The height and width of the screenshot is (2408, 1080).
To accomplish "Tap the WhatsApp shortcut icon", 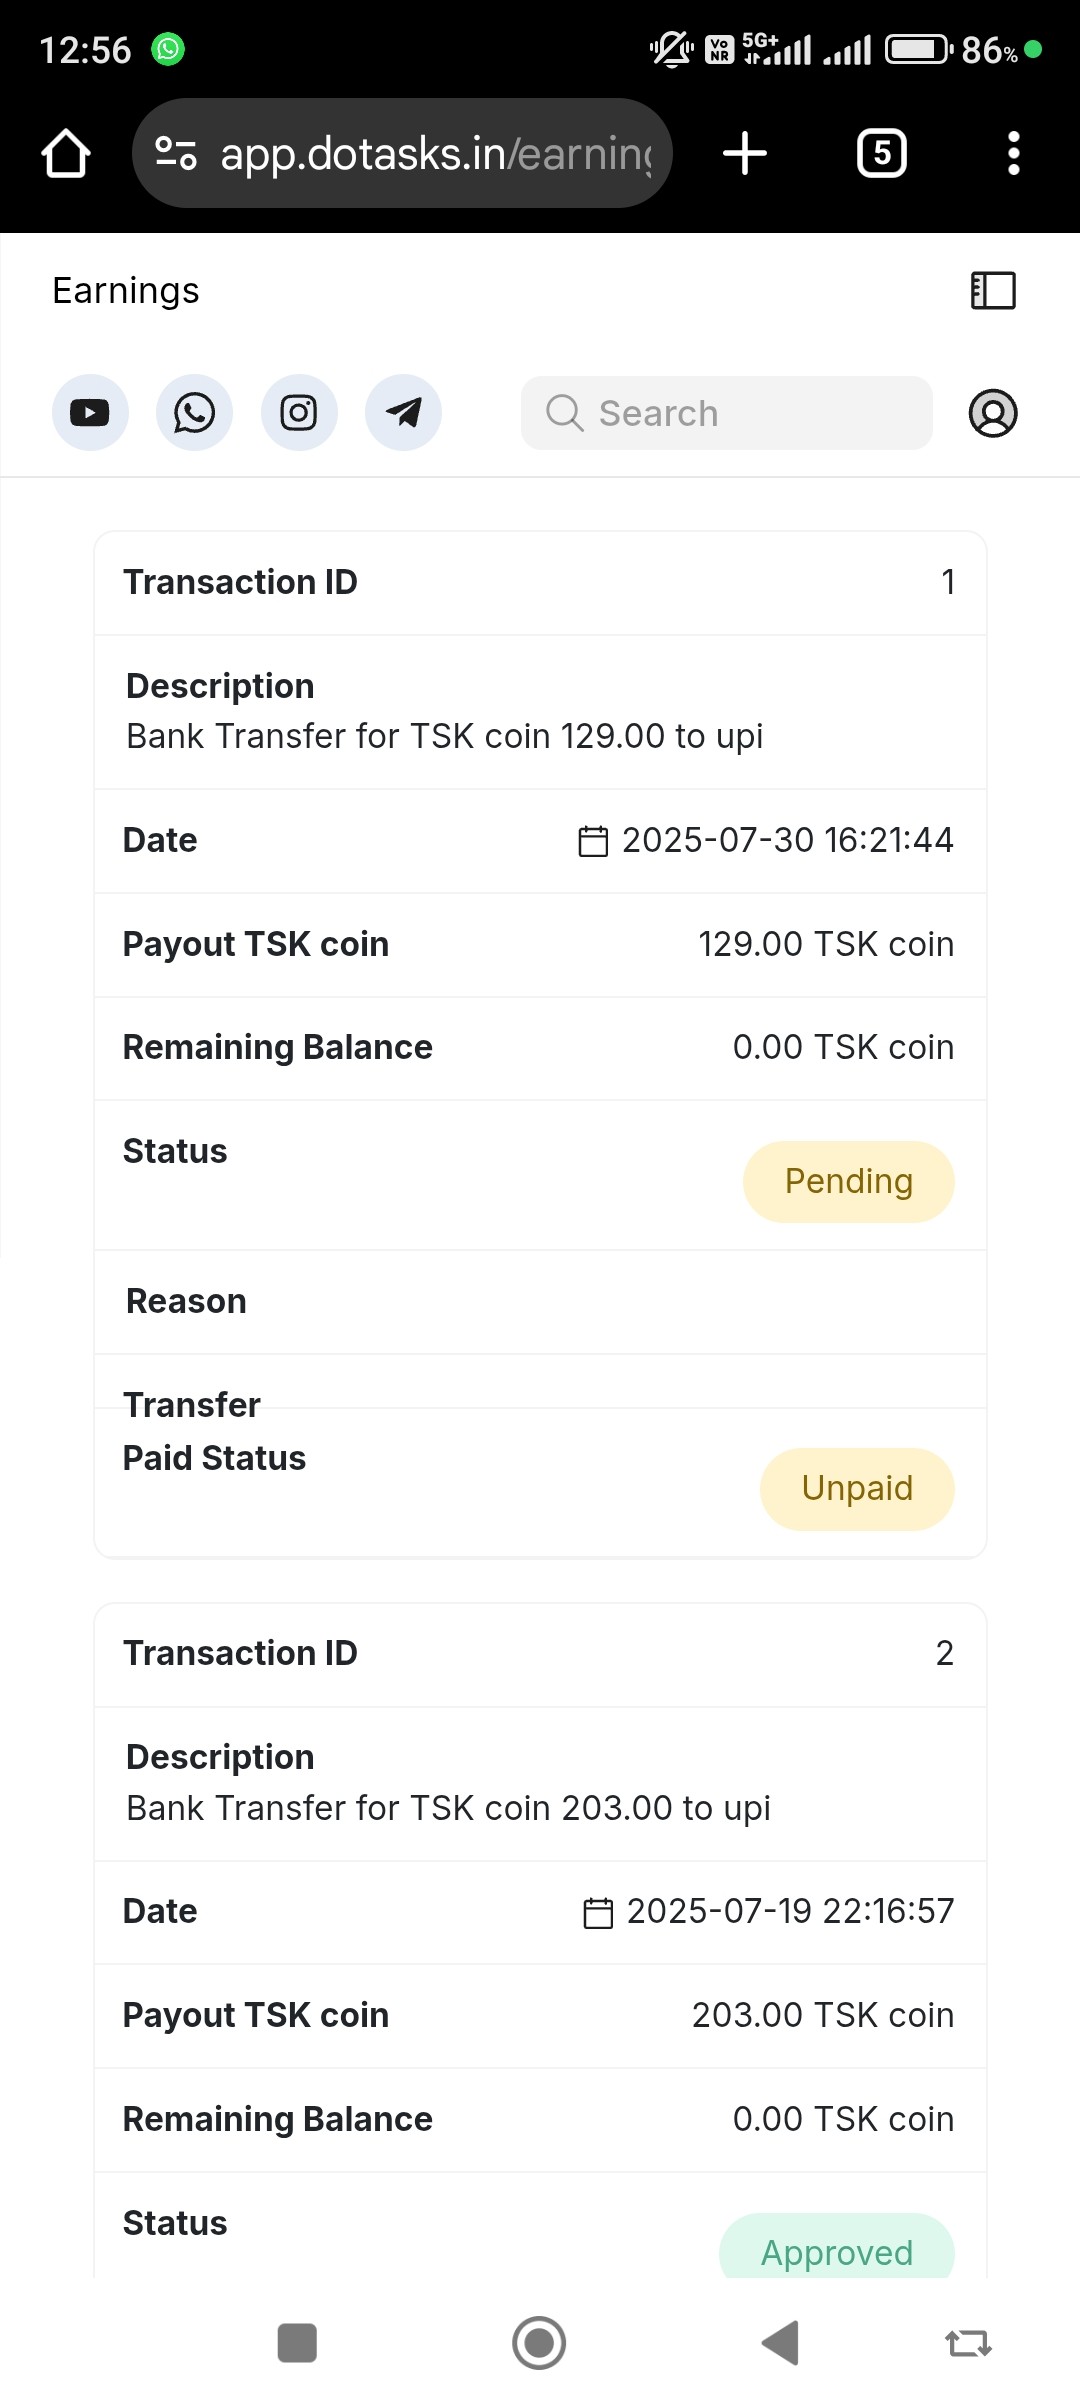I will coord(194,413).
